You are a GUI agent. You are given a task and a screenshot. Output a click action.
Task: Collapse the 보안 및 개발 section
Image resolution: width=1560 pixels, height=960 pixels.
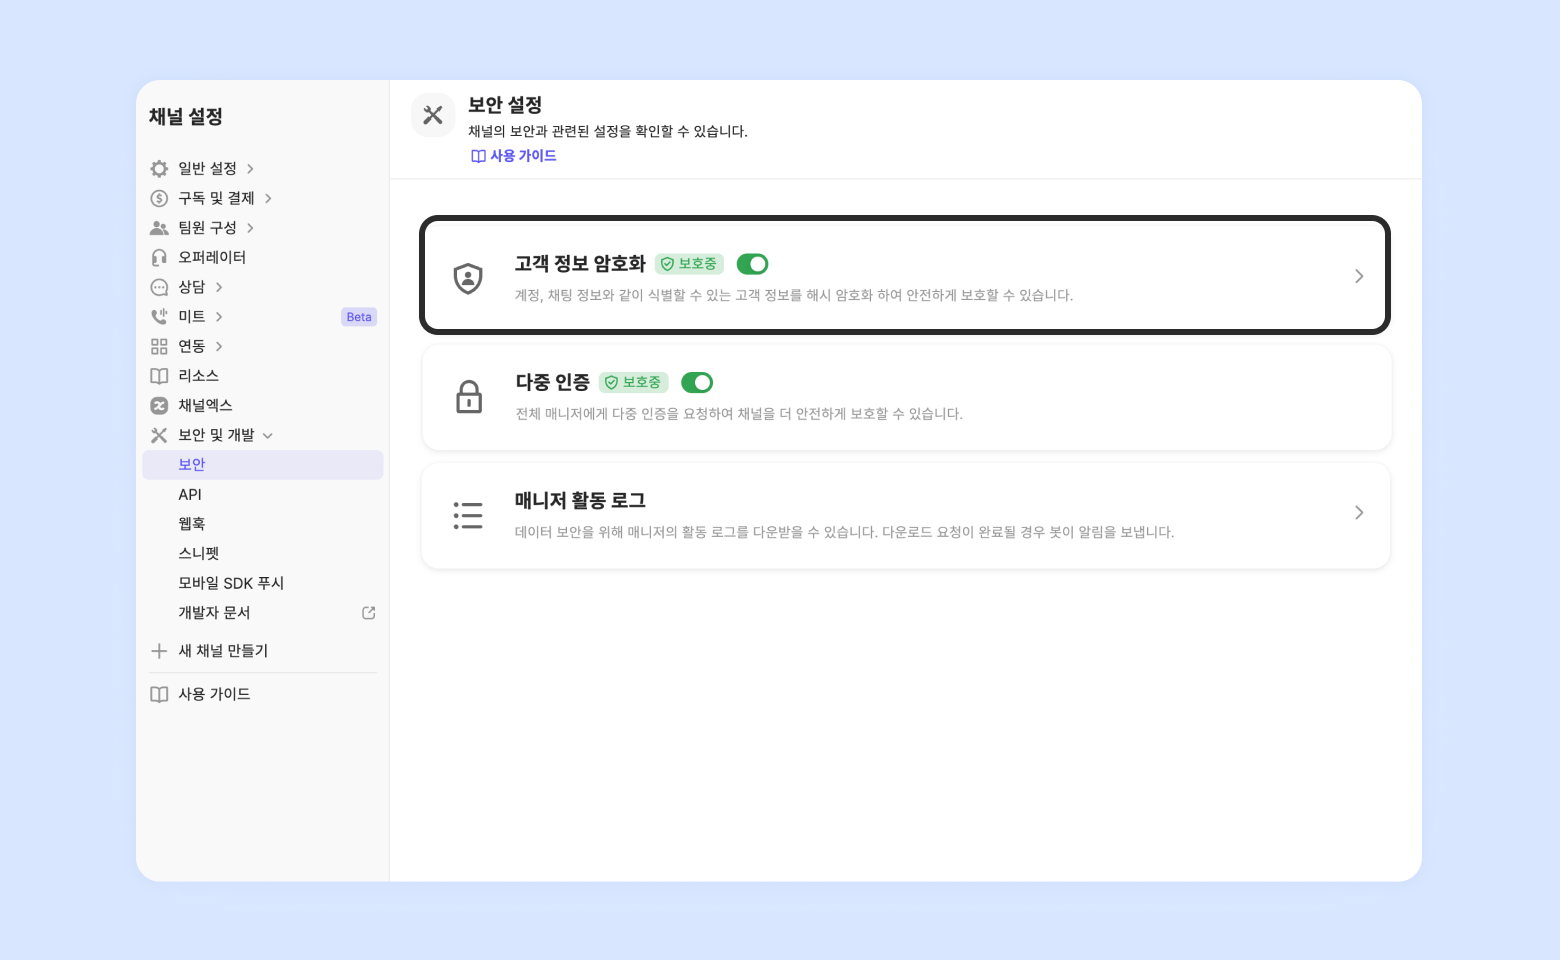pyautogui.click(x=268, y=436)
